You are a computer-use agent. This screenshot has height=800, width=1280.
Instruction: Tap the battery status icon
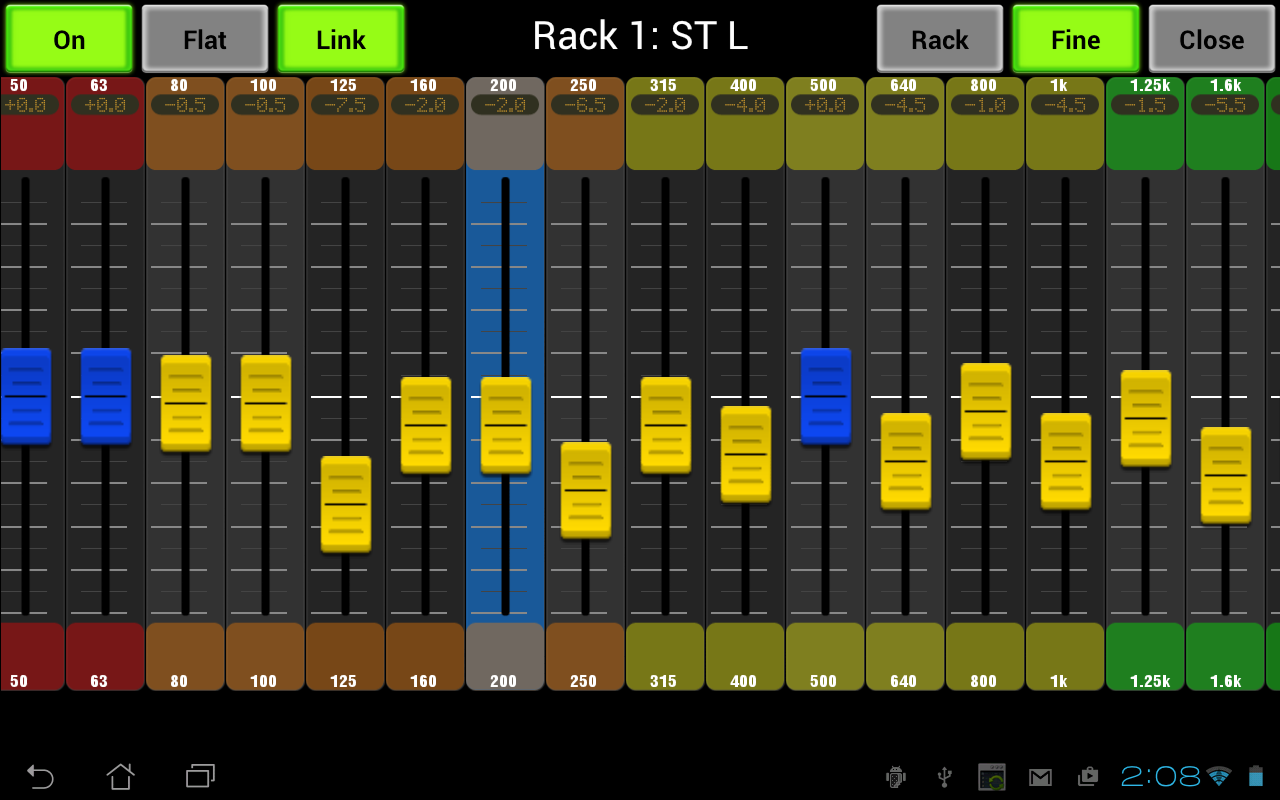pyautogui.click(x=1256, y=776)
